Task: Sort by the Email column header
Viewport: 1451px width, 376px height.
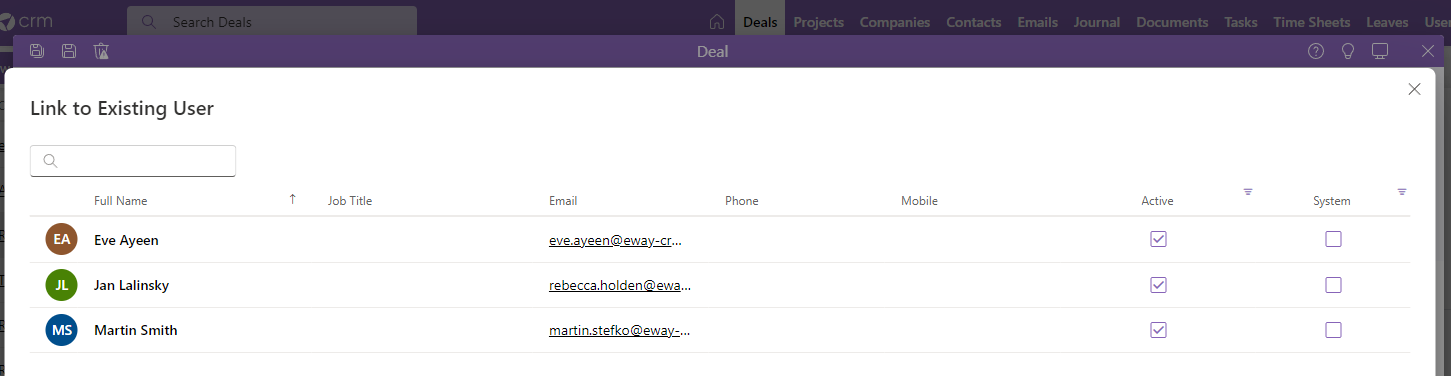Action: point(563,201)
